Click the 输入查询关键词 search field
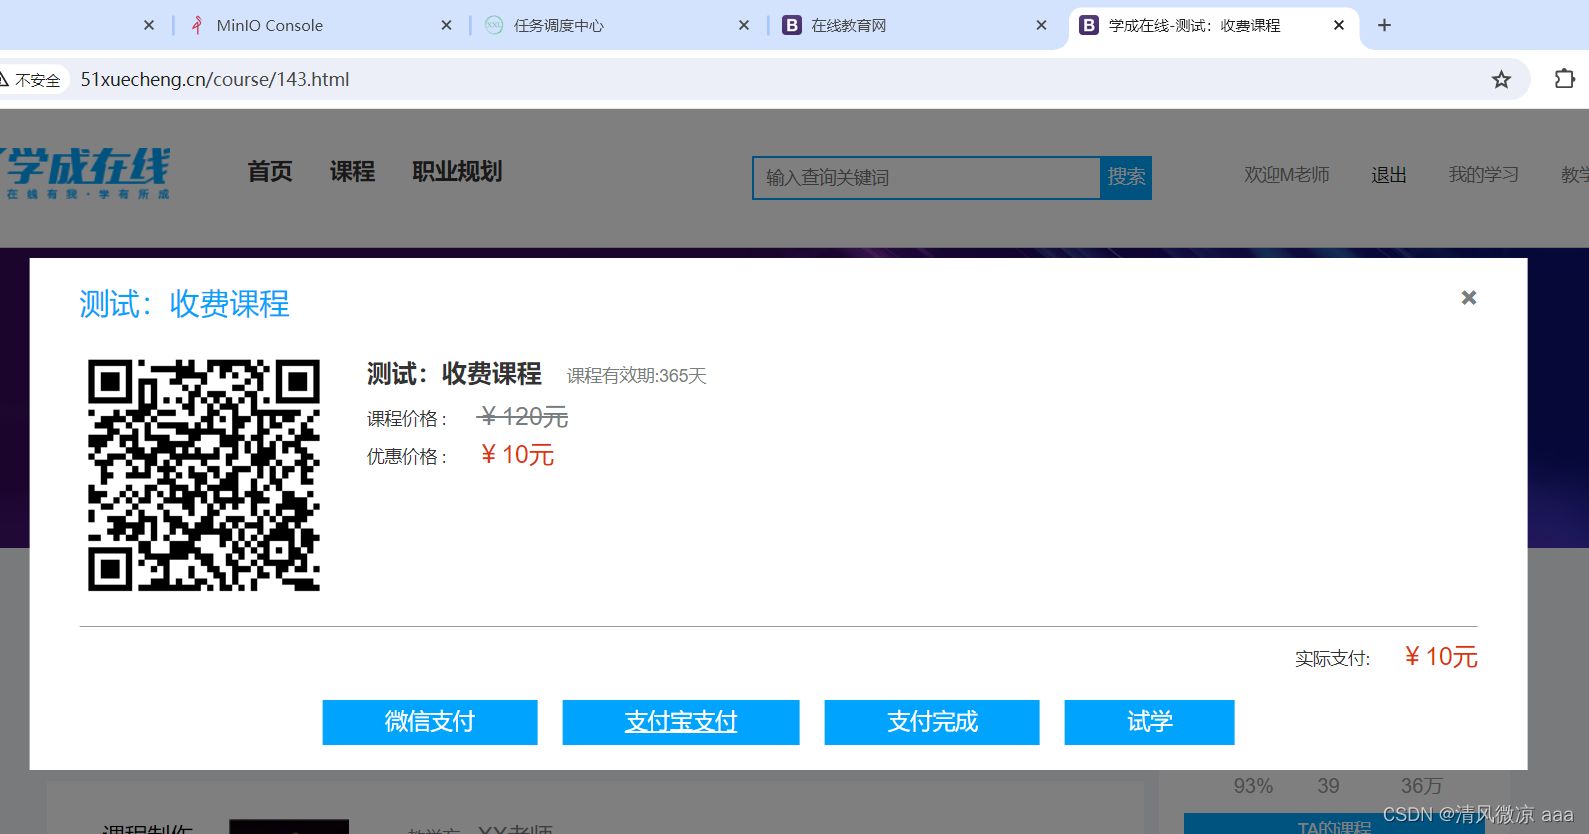Screen dimensions: 1589x834 click(x=927, y=177)
